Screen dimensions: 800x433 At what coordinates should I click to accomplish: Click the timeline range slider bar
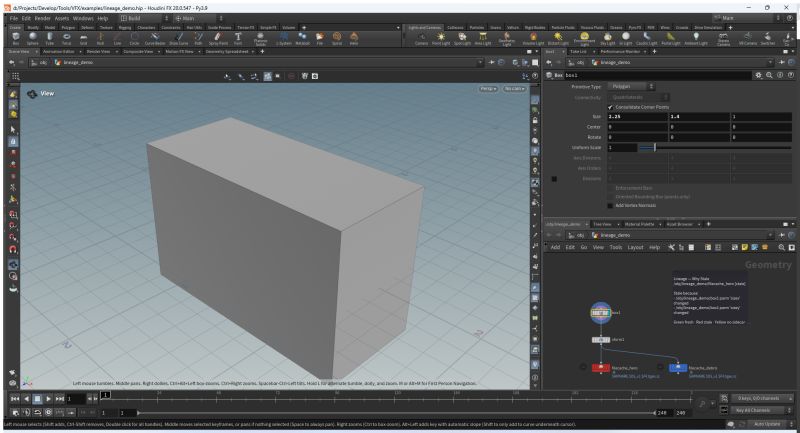coord(395,413)
